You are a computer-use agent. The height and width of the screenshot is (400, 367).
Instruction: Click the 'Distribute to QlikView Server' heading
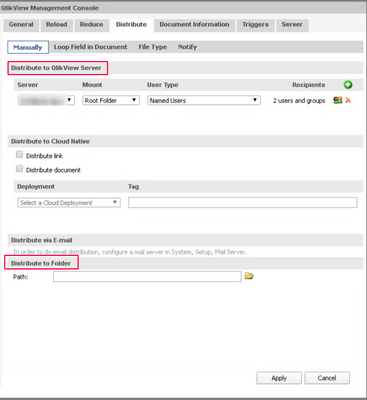[x=56, y=68]
